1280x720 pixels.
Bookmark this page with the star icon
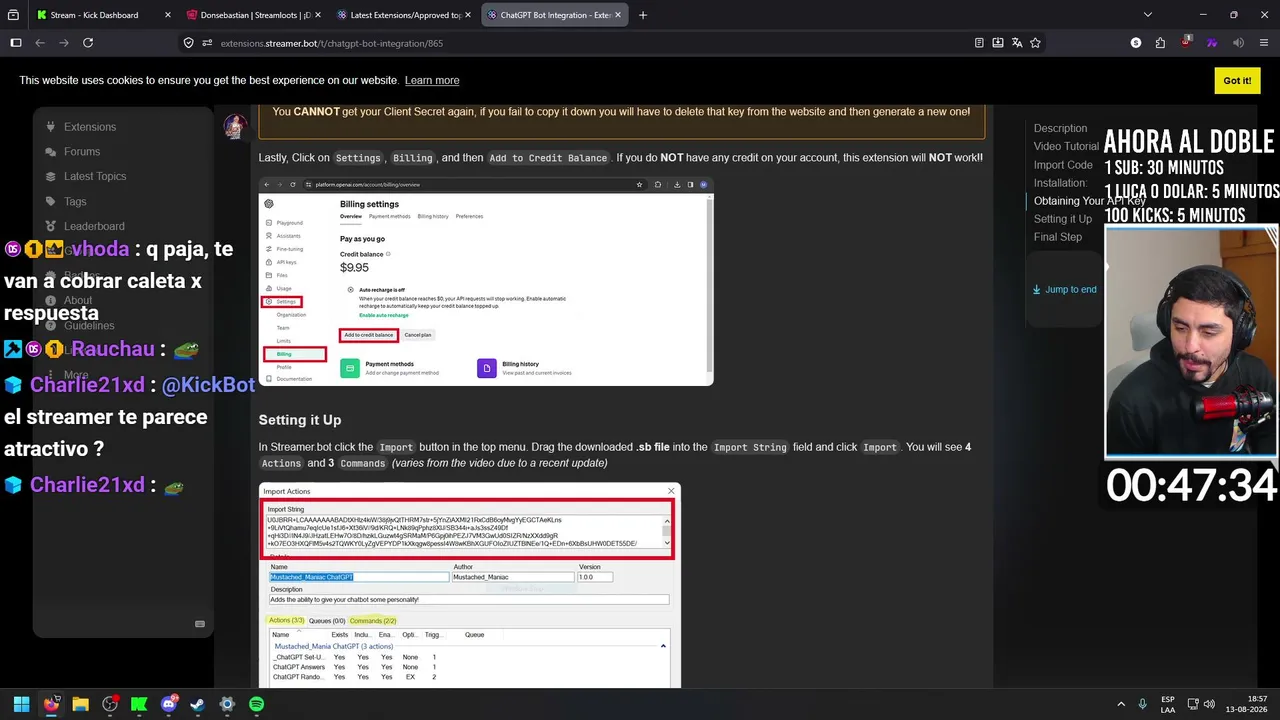1036,43
